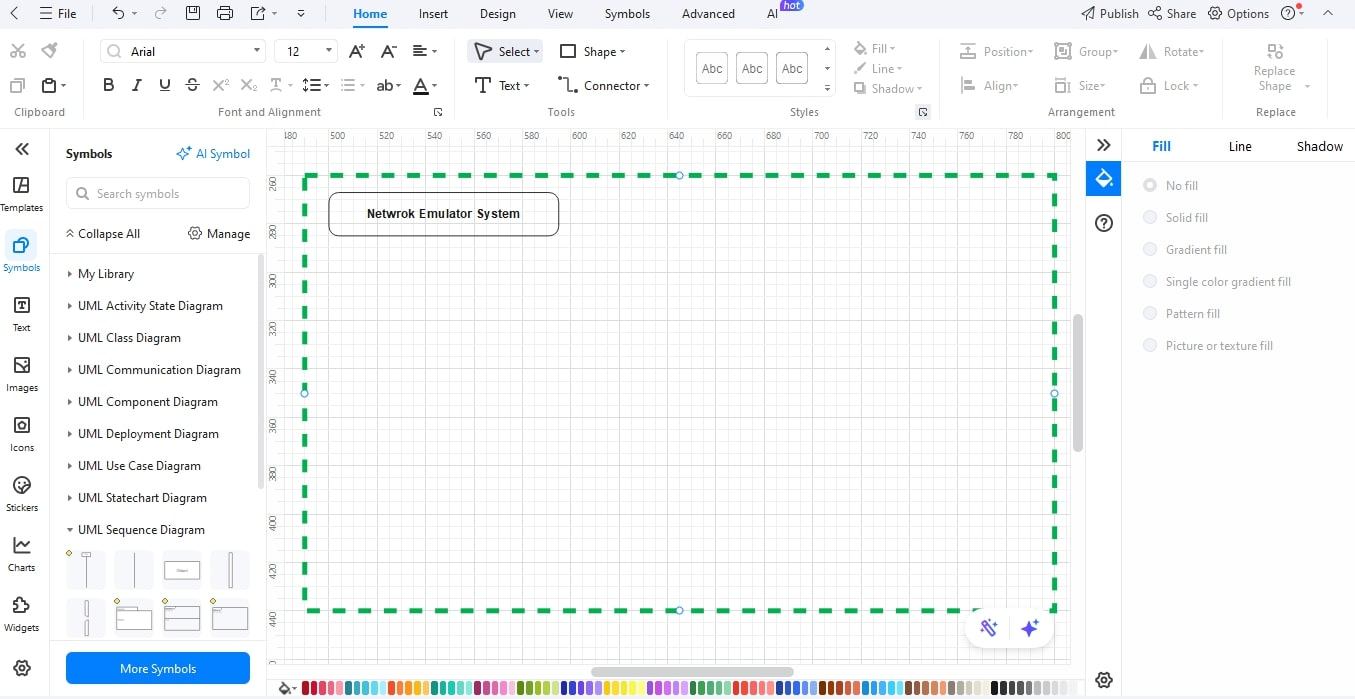Switch to the Symbols ribbon tab
The width and height of the screenshot is (1355, 699).
(x=627, y=14)
